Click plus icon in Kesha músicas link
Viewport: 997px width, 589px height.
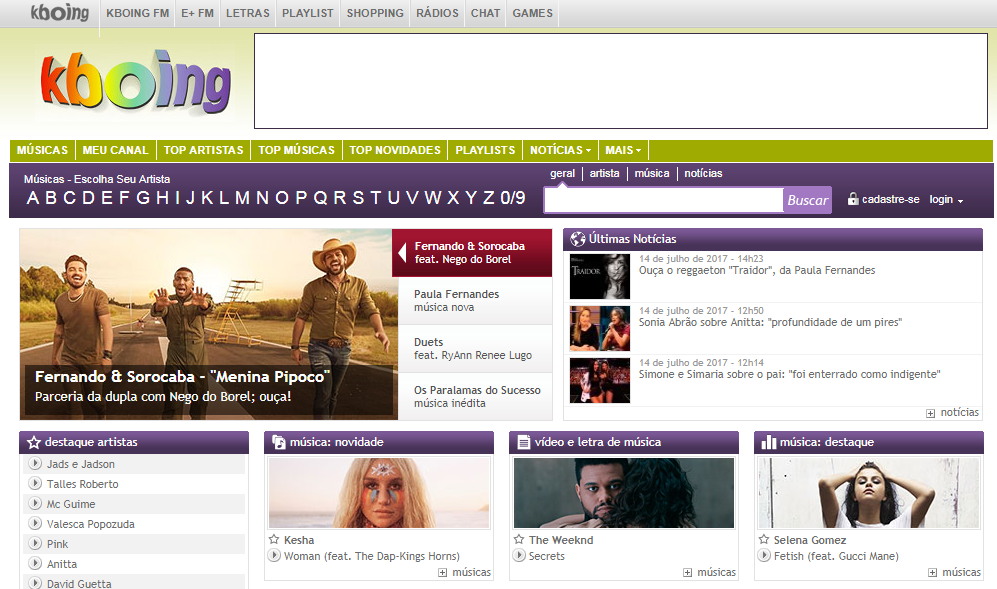[443, 572]
